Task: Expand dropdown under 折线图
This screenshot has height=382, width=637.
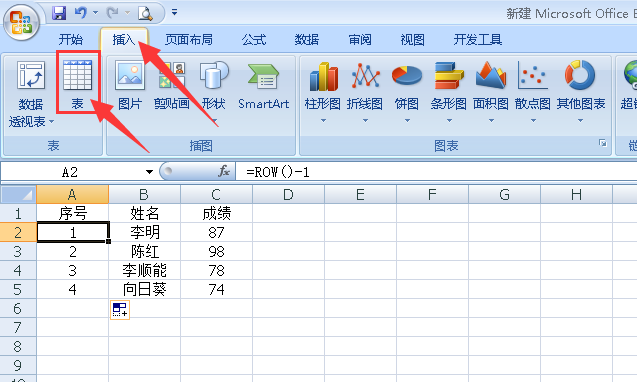Action: click(365, 121)
